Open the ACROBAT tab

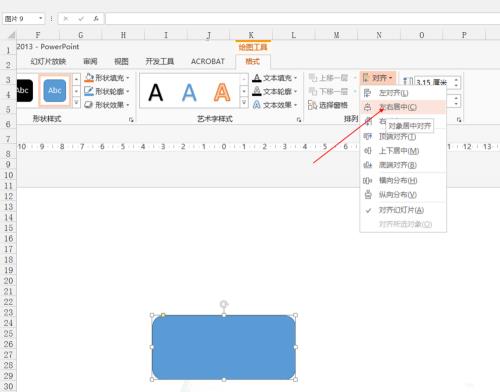(x=208, y=61)
